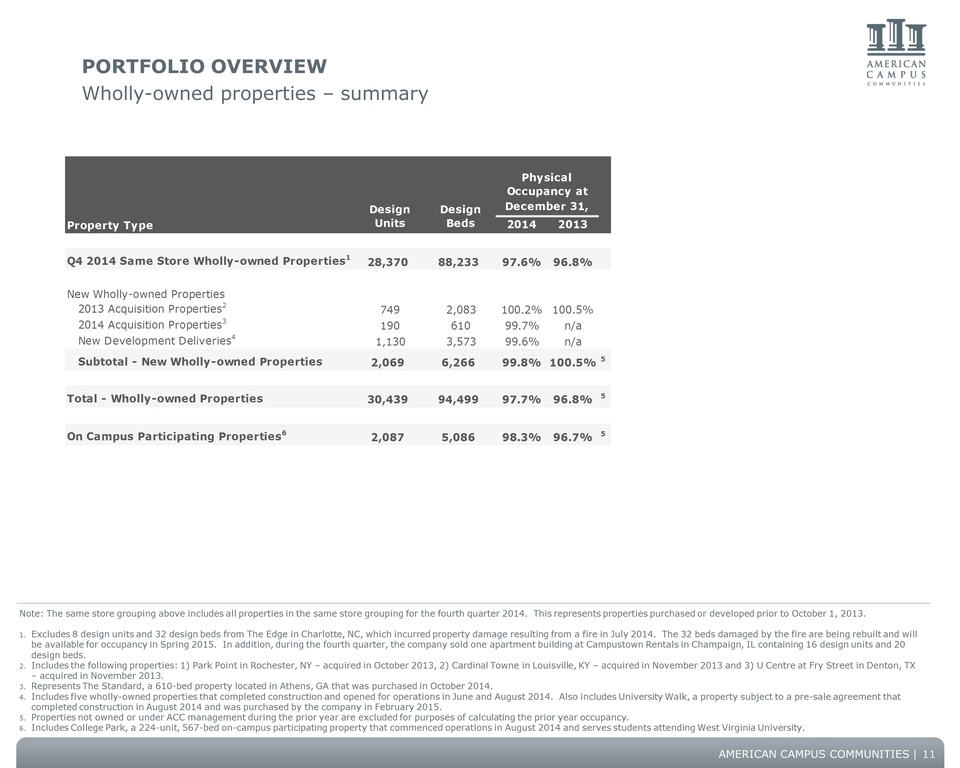Click the page number 11 in footer
Viewport: 960px width, 768px height.
pos(929,754)
